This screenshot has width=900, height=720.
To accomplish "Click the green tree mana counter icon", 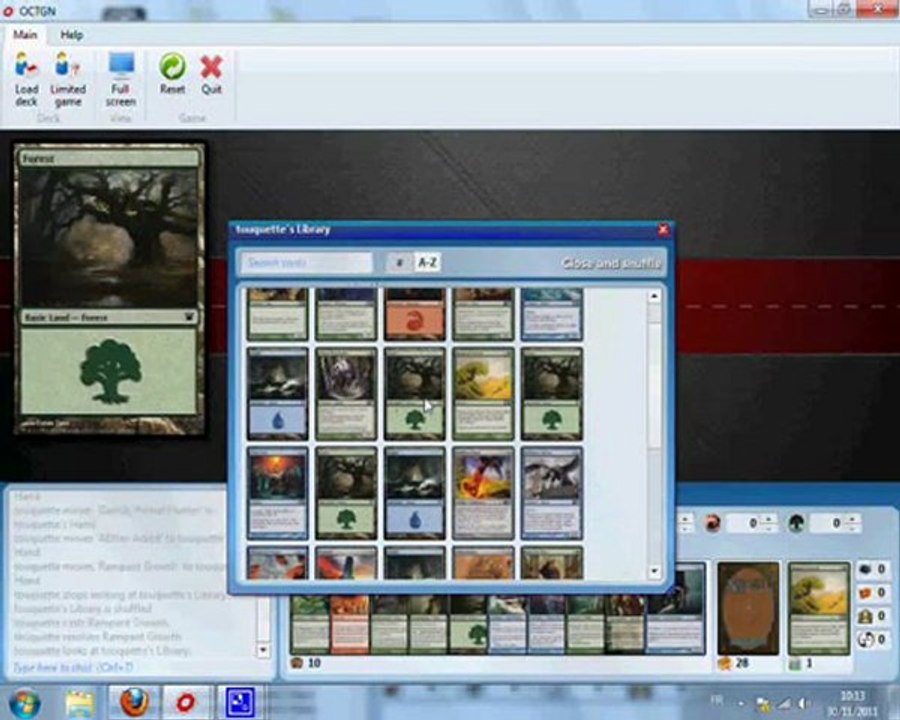I will (796, 523).
